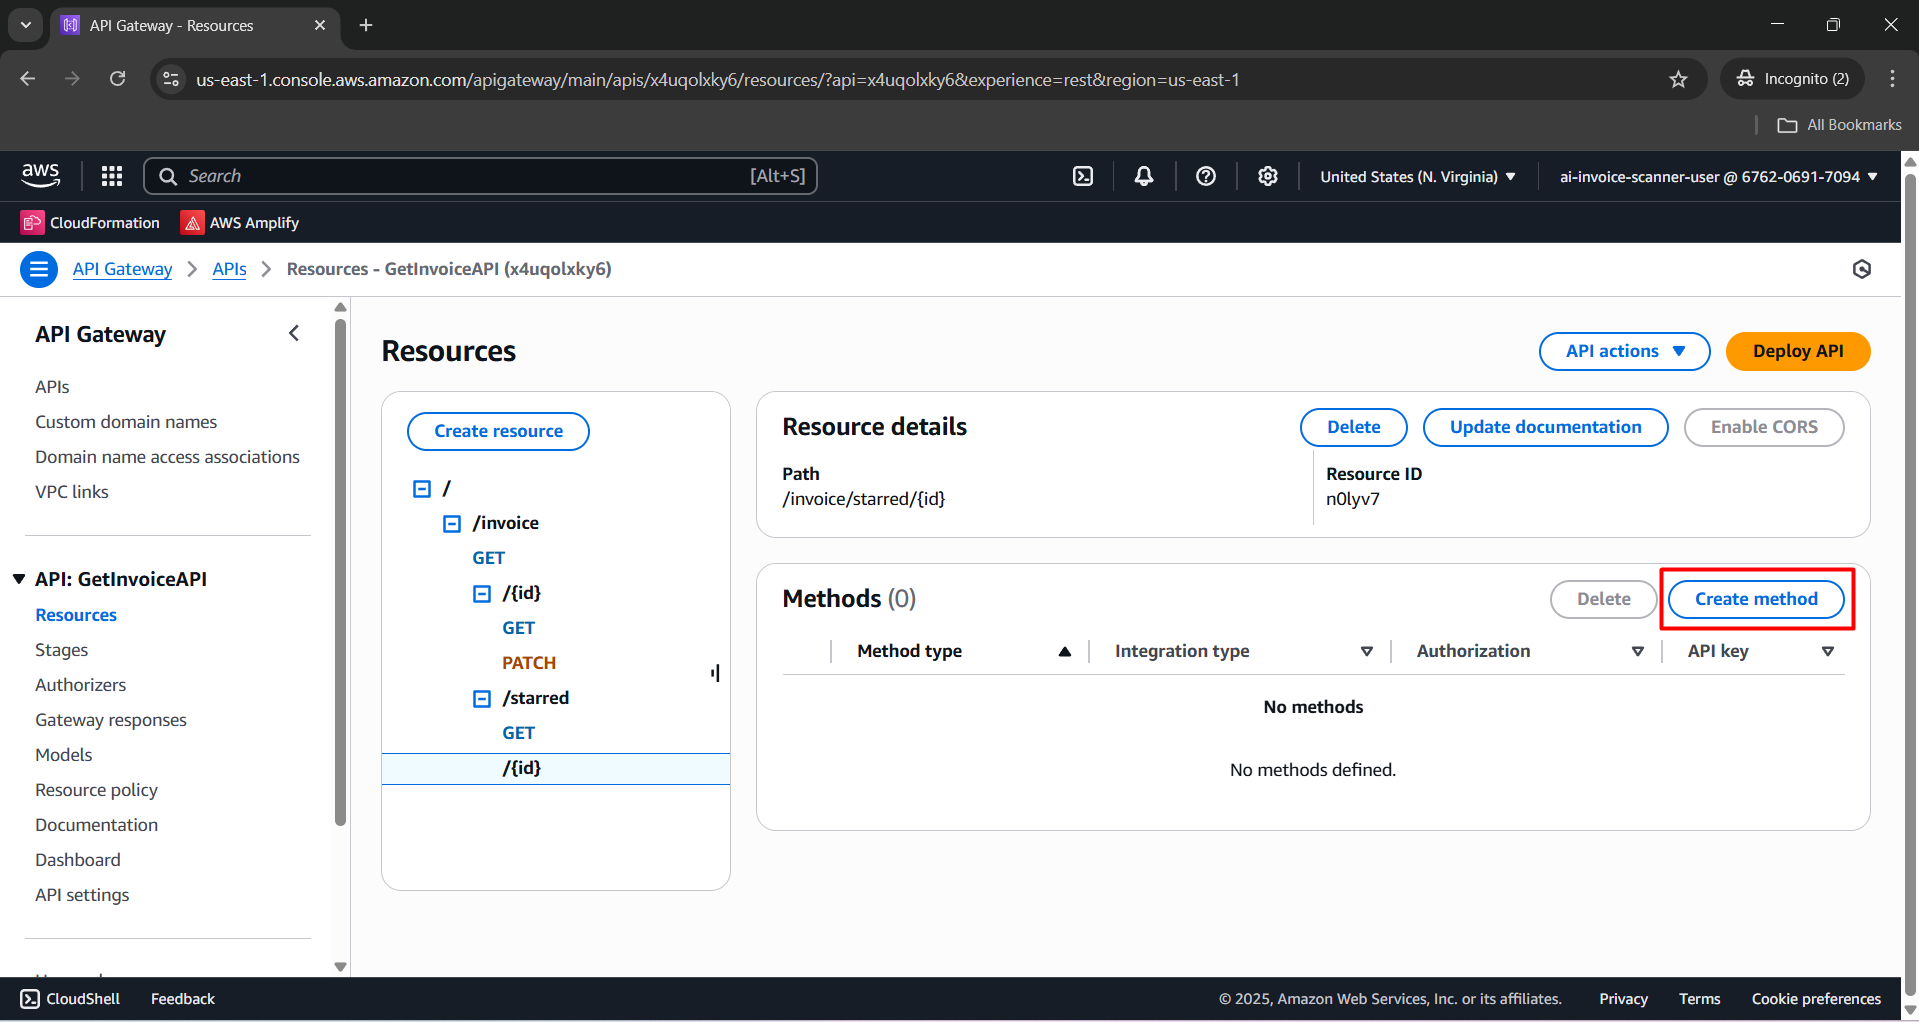Open Authorizers from the sidebar

[x=81, y=685]
